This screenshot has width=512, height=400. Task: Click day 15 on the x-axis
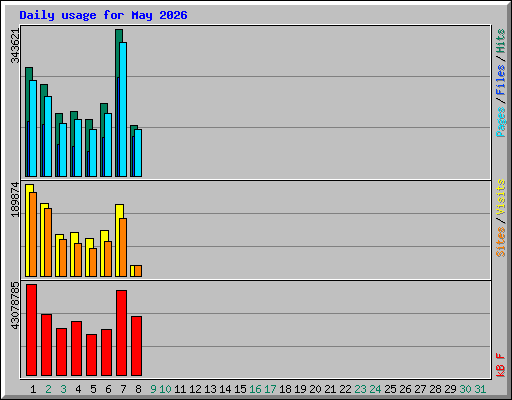click(240, 389)
